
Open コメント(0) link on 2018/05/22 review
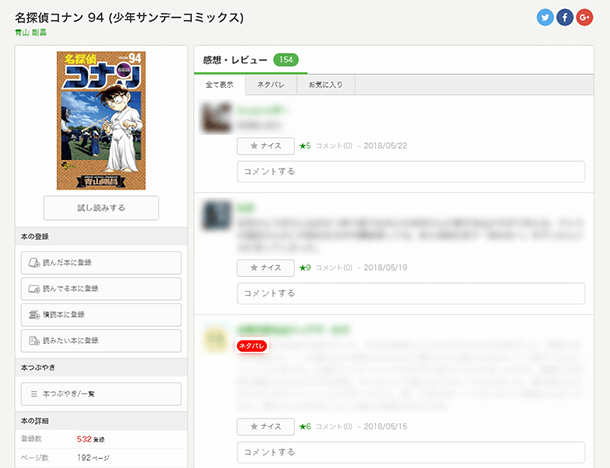(x=334, y=146)
